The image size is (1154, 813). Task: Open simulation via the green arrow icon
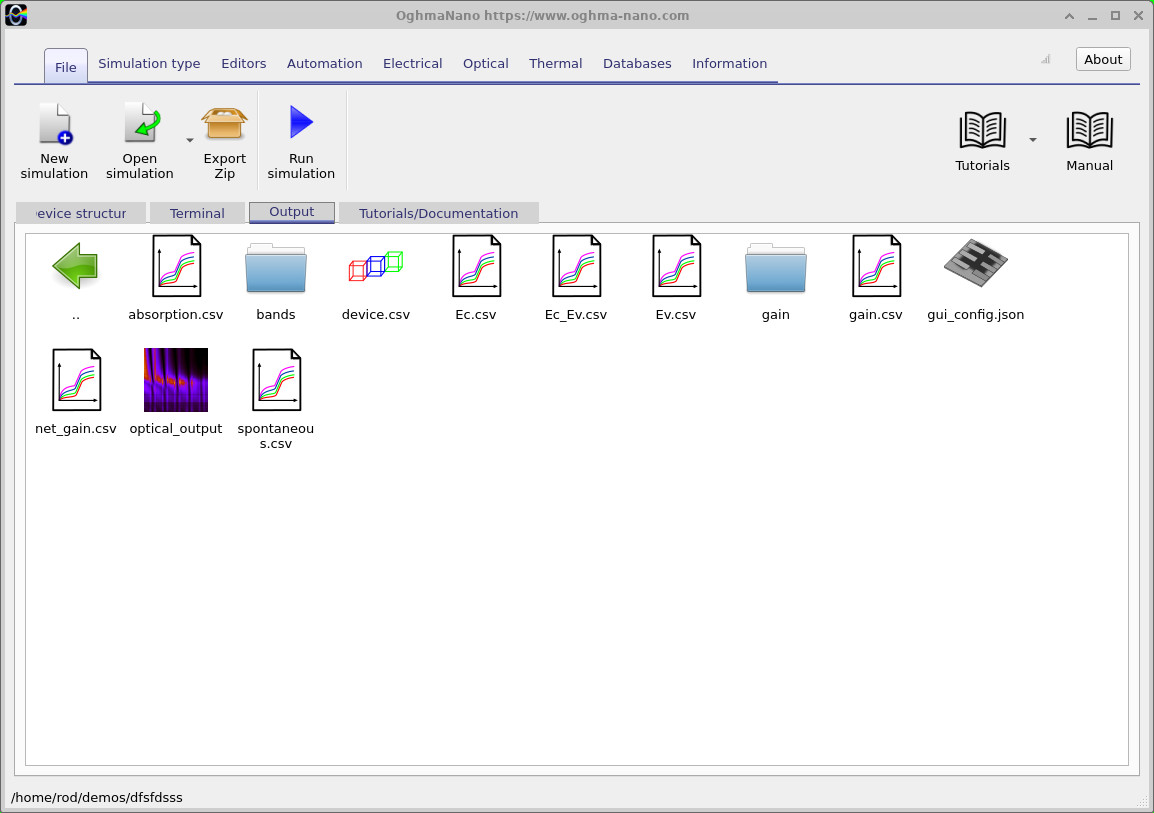[x=141, y=123]
